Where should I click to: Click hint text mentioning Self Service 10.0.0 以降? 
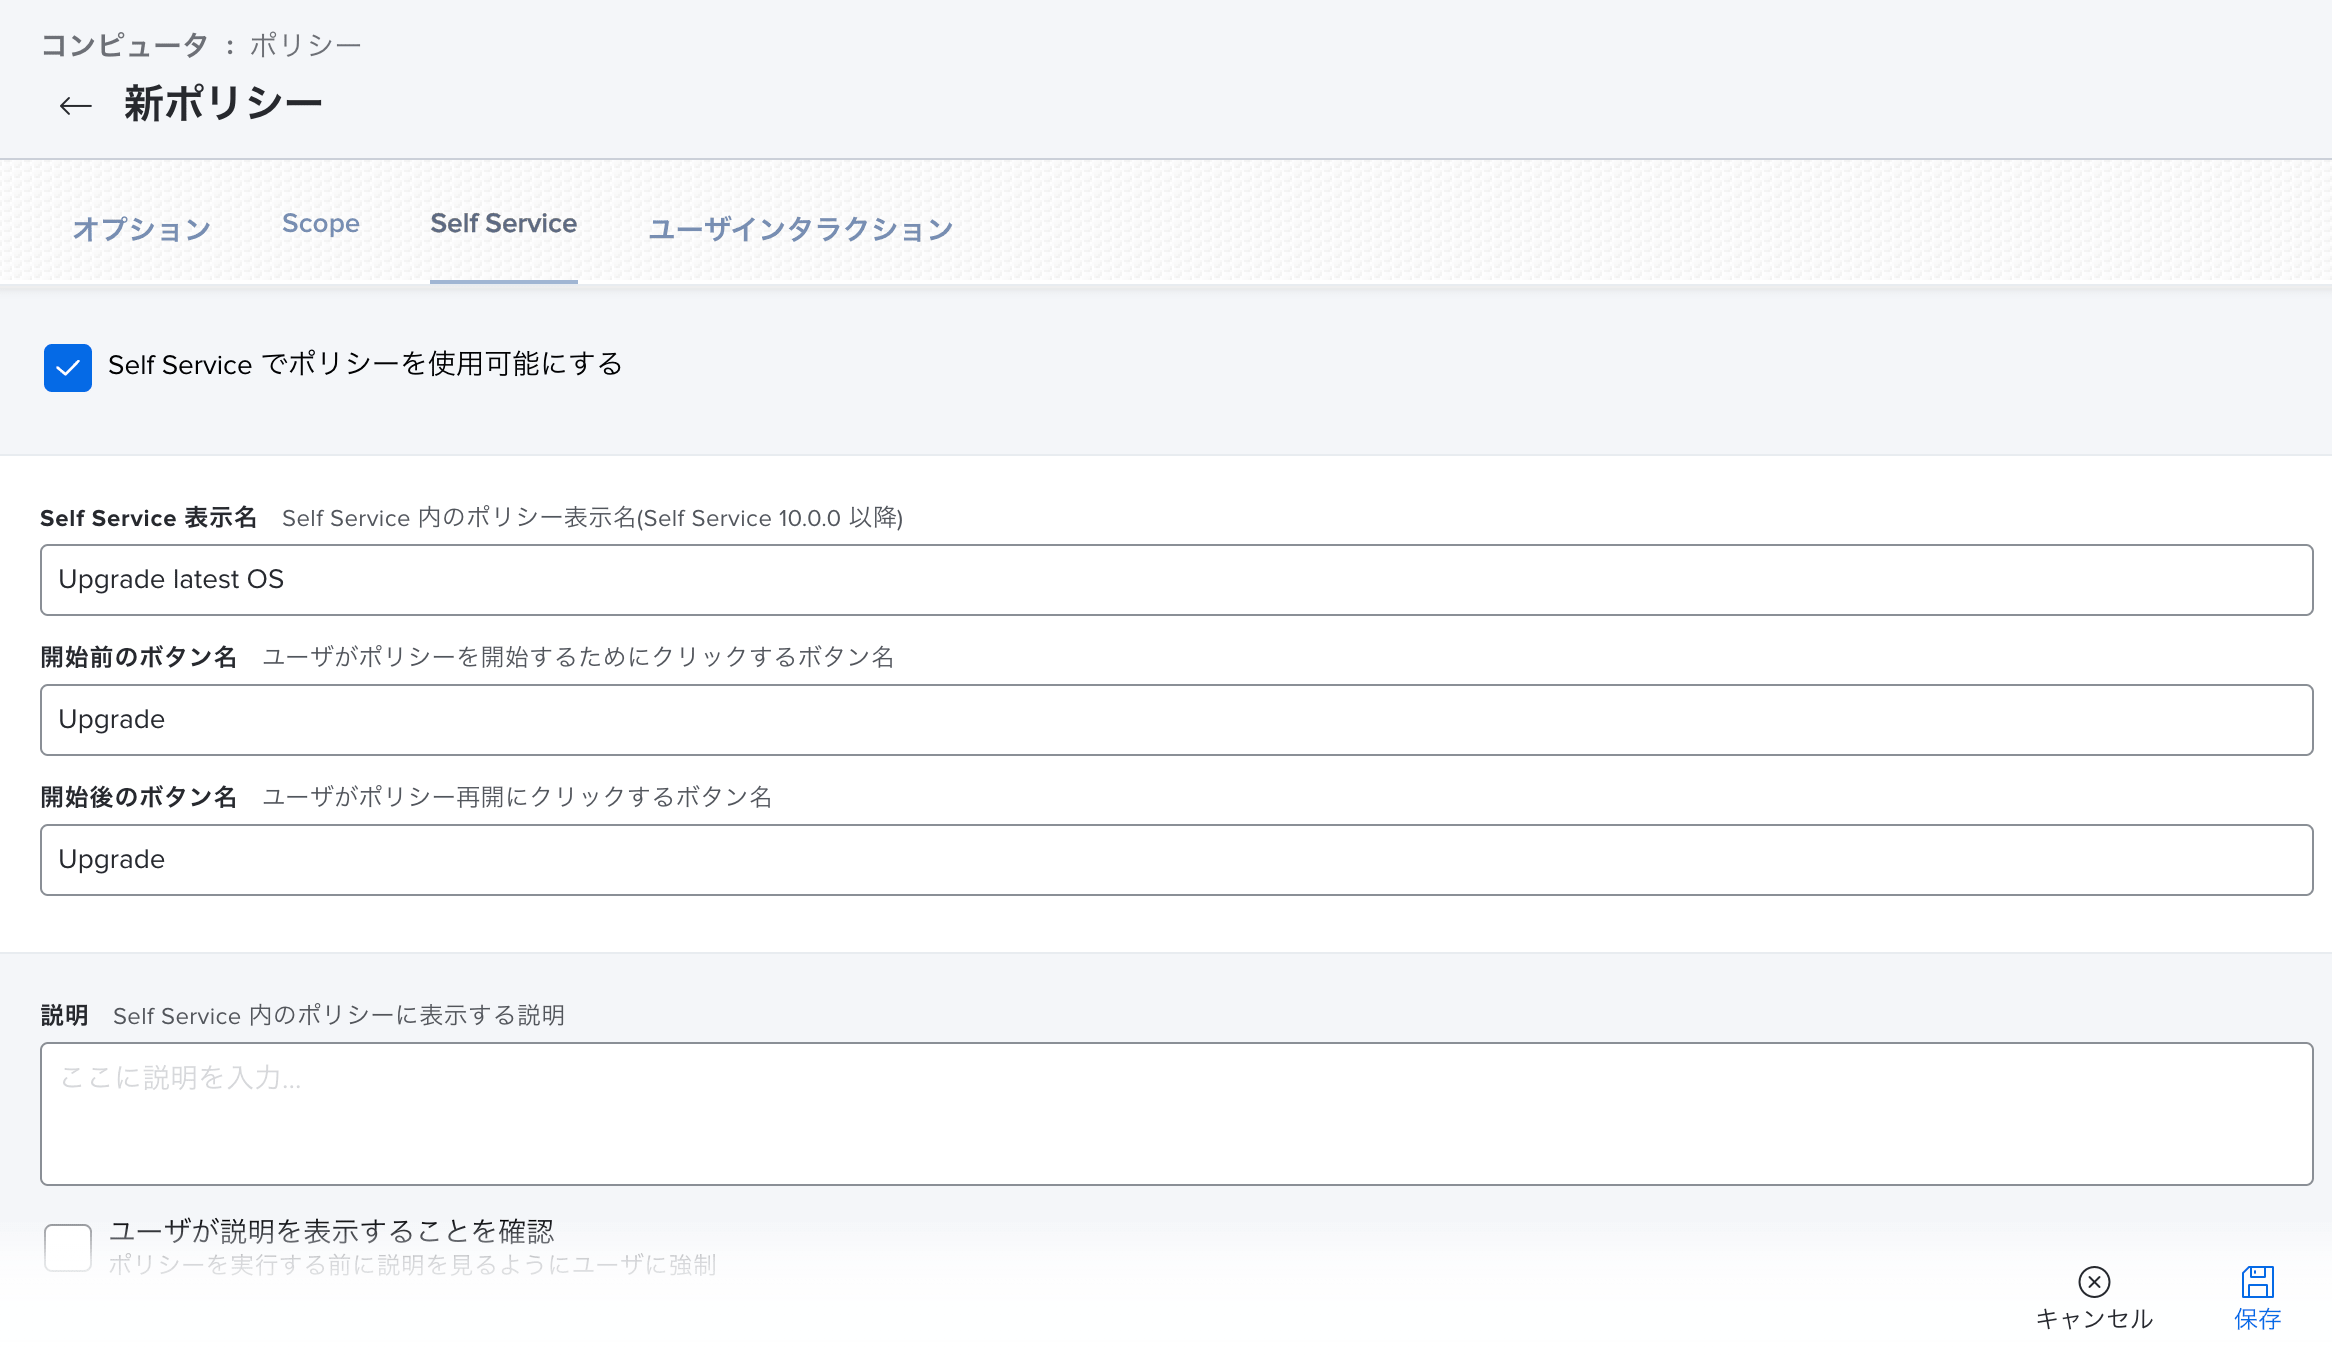(592, 518)
